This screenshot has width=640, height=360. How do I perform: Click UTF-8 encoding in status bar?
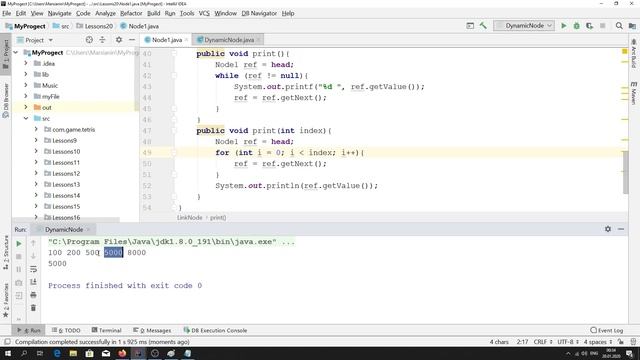pos(568,342)
